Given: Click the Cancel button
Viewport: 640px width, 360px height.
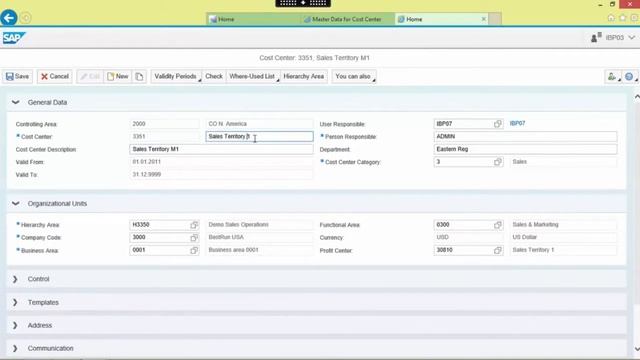Looking at the screenshot, I should coord(55,76).
